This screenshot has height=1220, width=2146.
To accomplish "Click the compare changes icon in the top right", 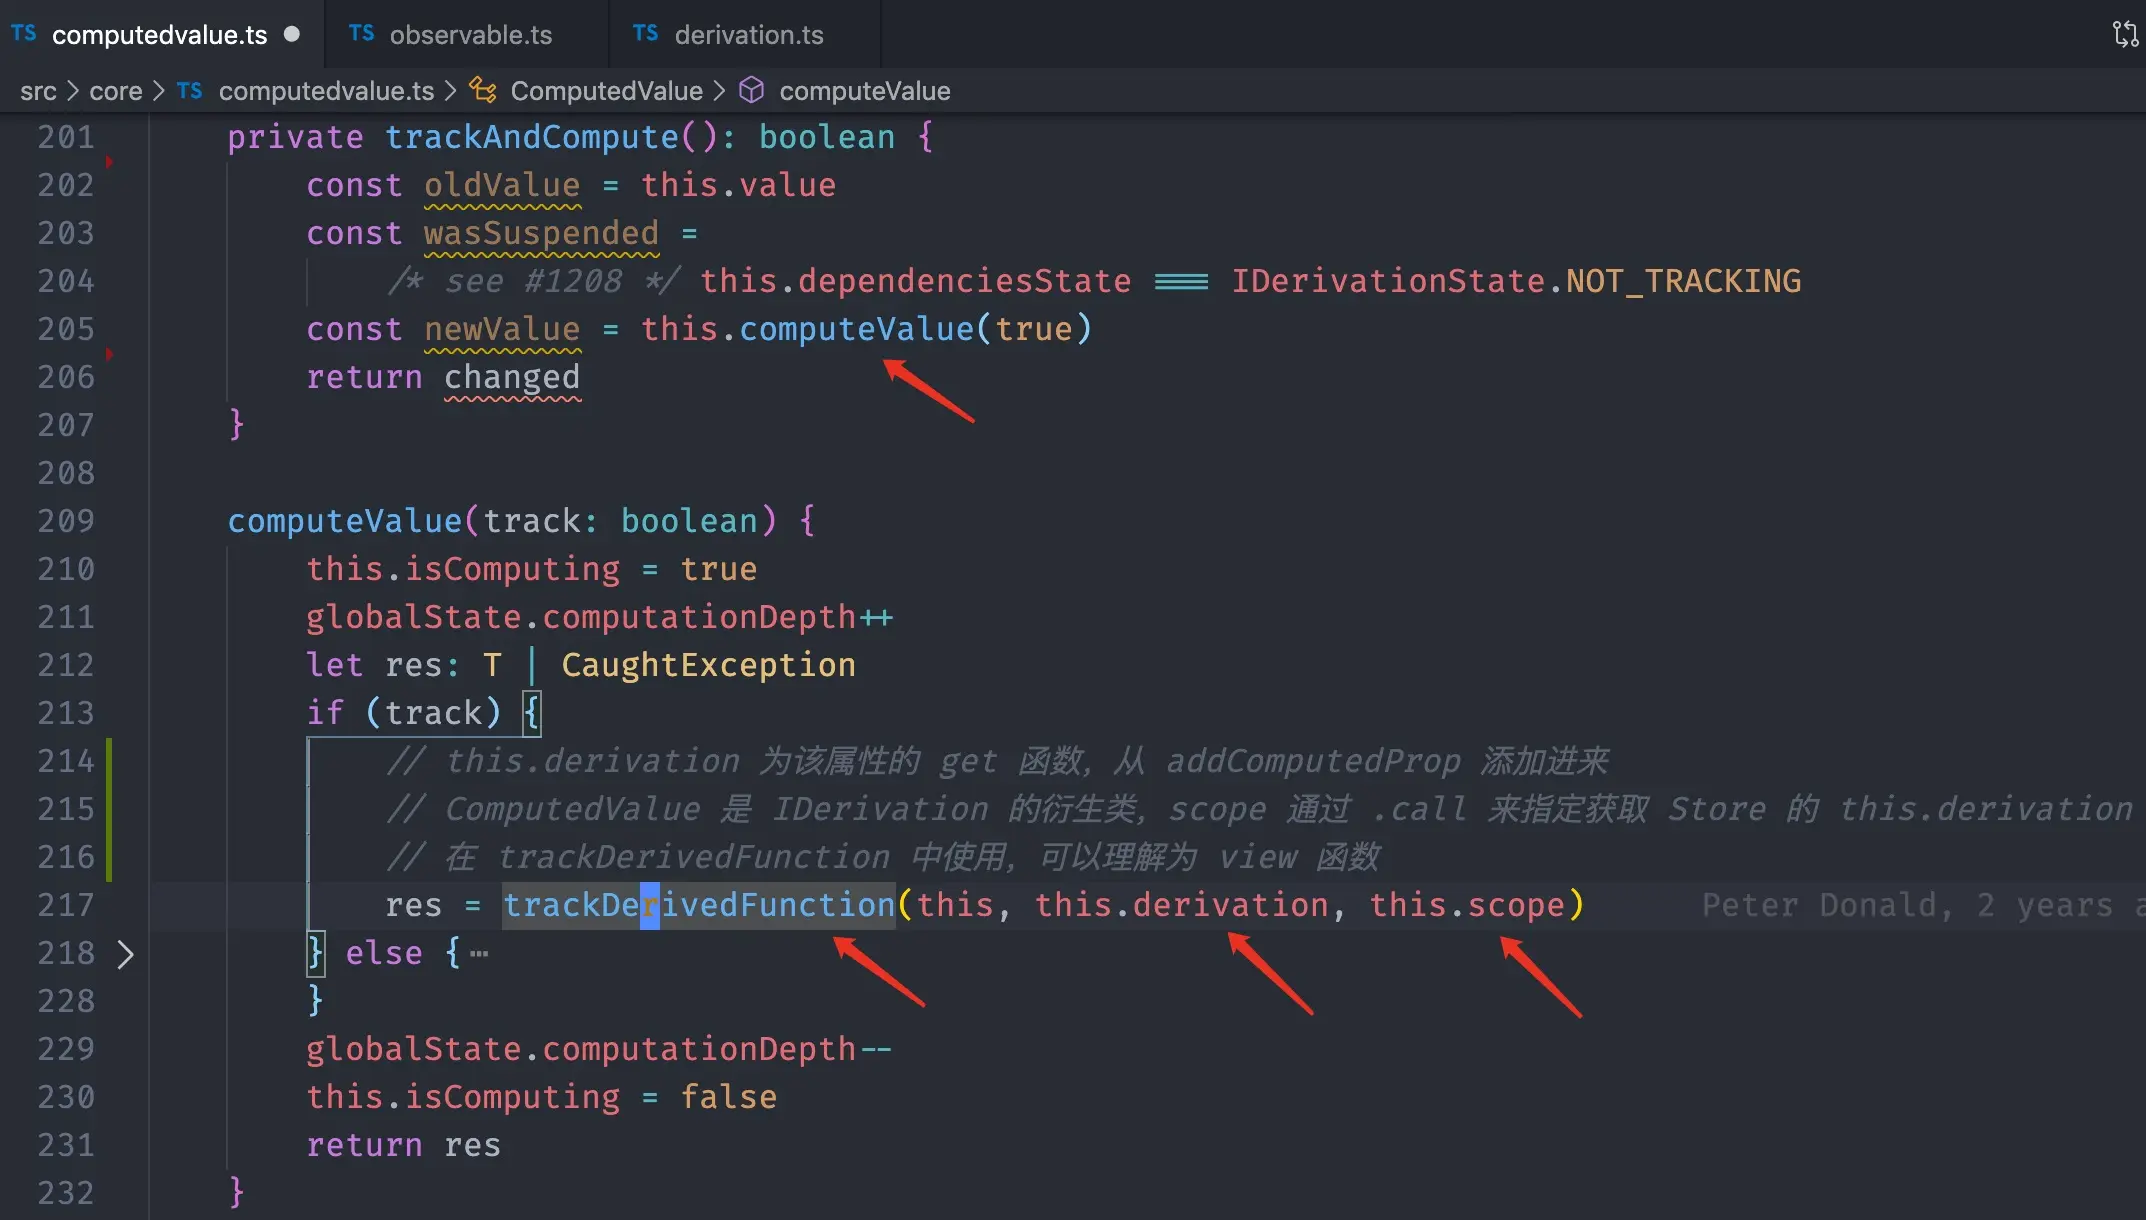I will coord(2125,34).
